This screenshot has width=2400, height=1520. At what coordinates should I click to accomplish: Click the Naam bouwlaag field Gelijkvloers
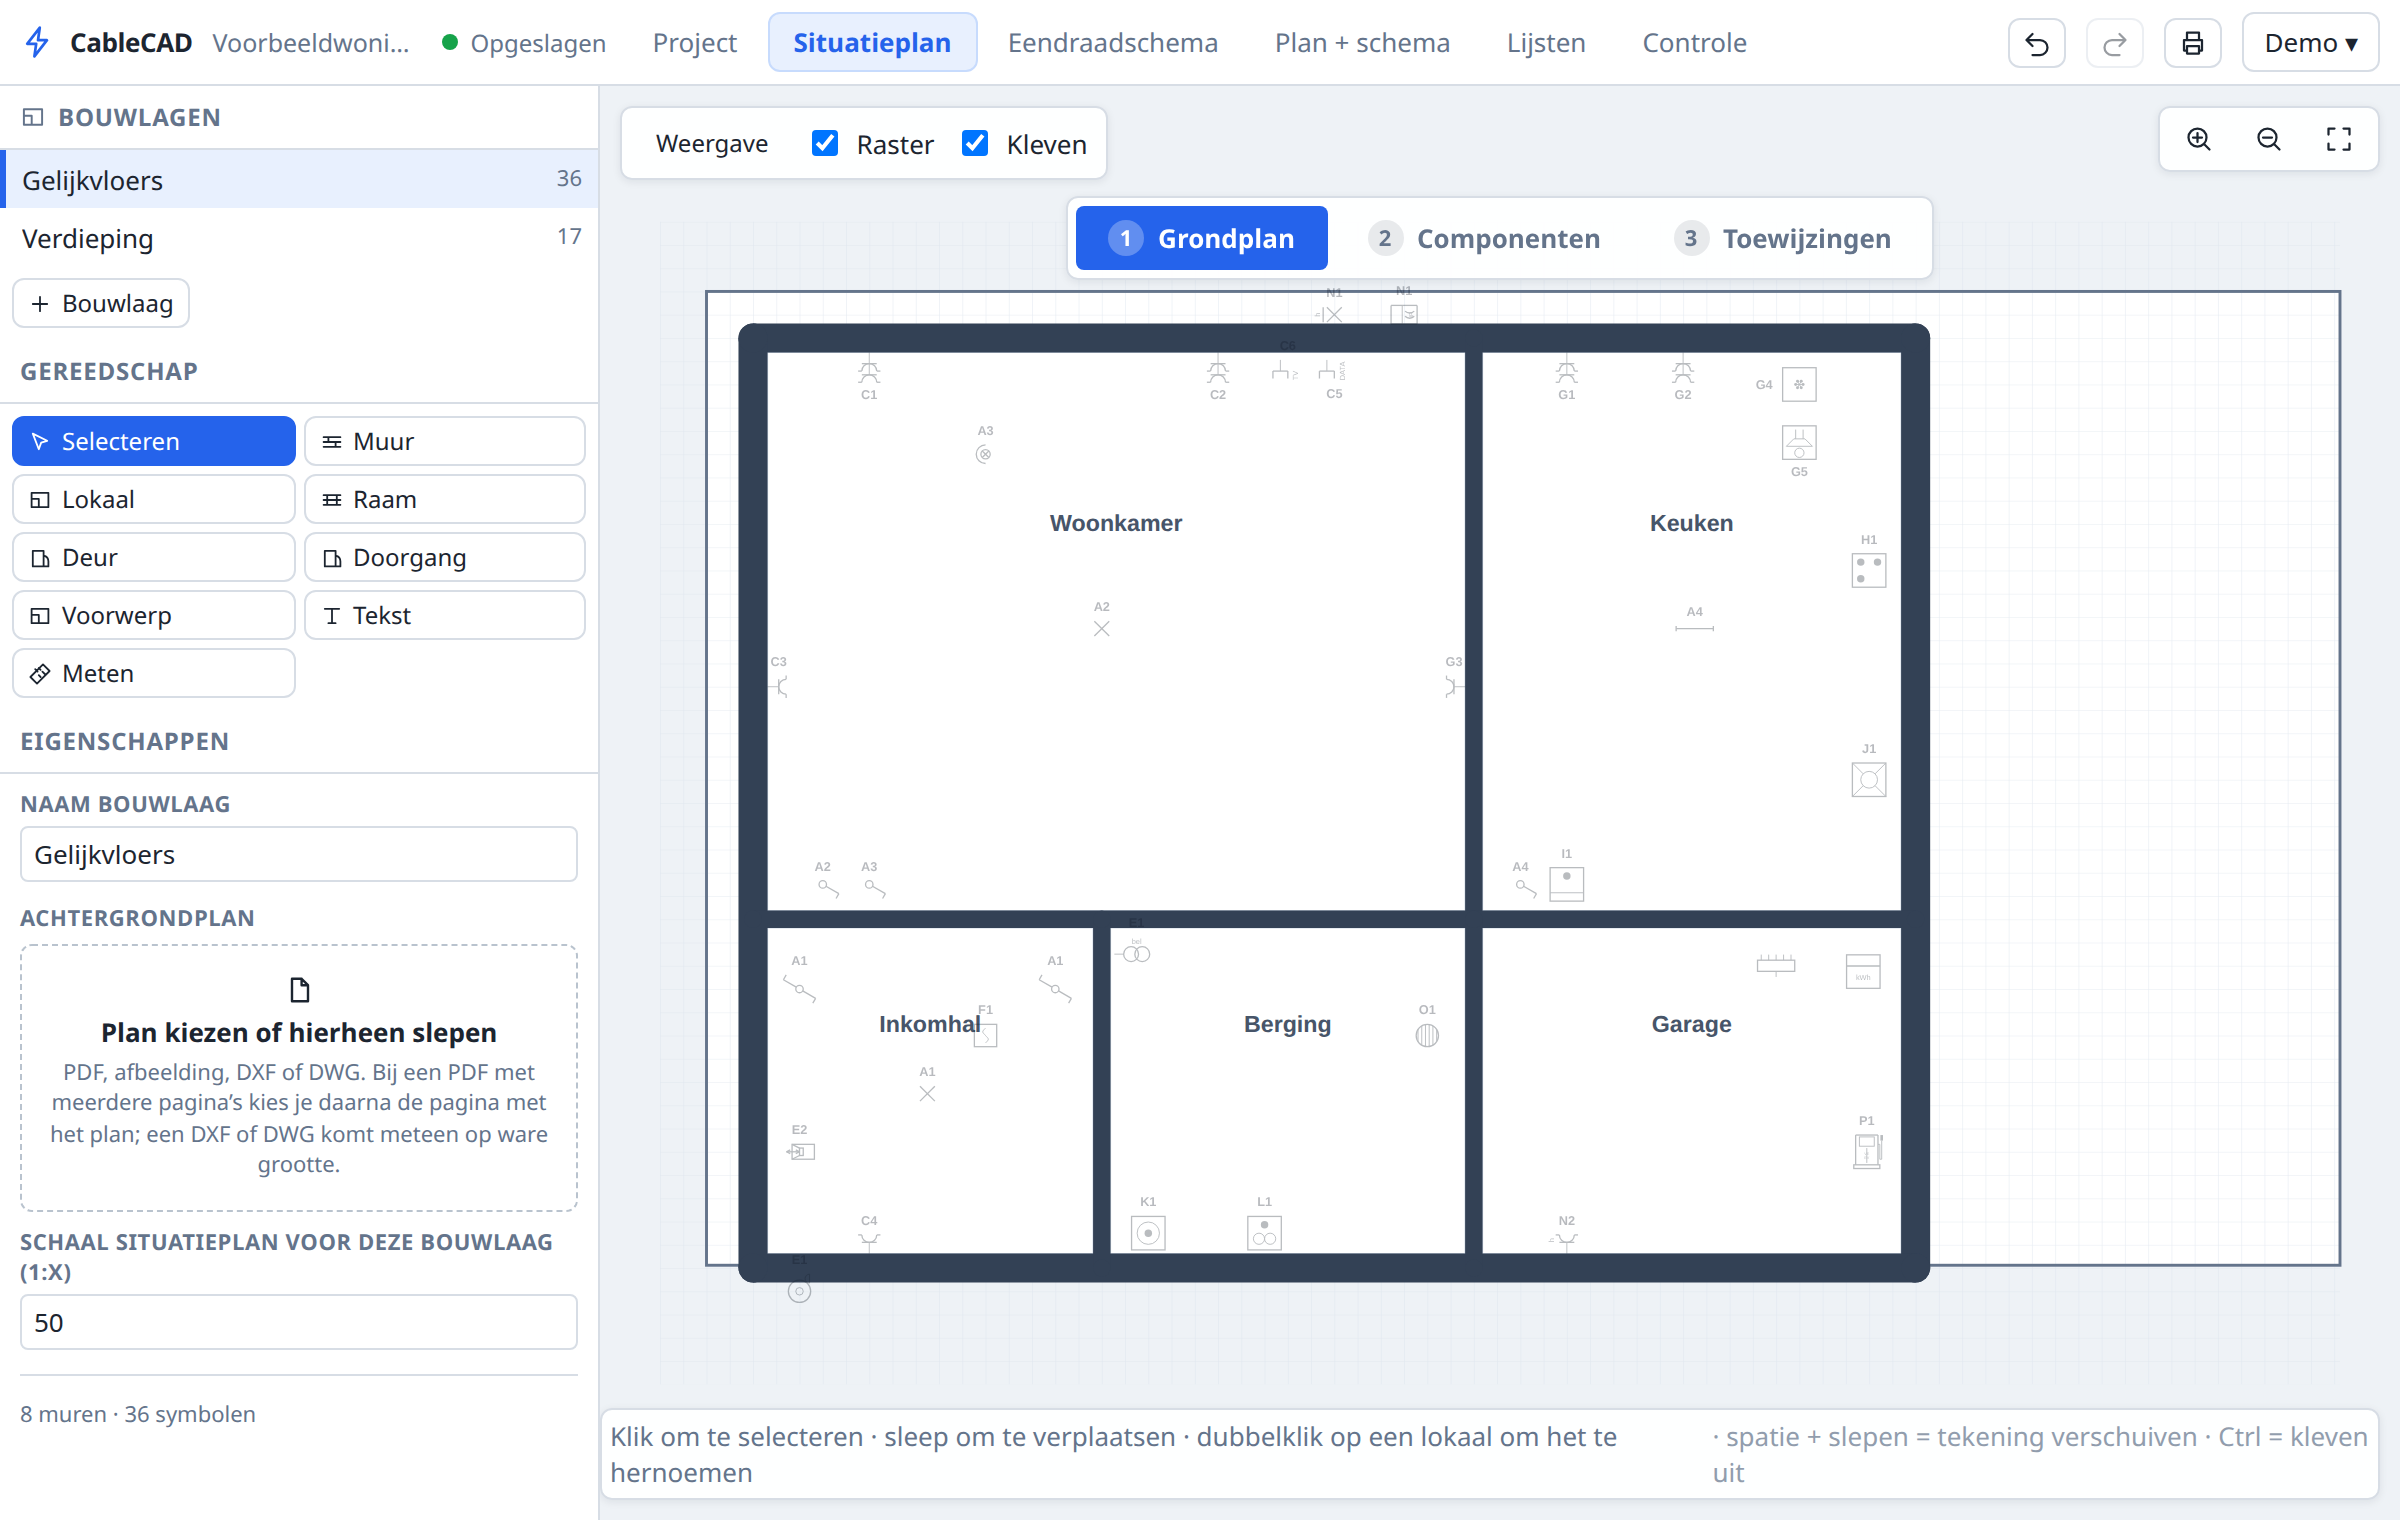[x=299, y=854]
